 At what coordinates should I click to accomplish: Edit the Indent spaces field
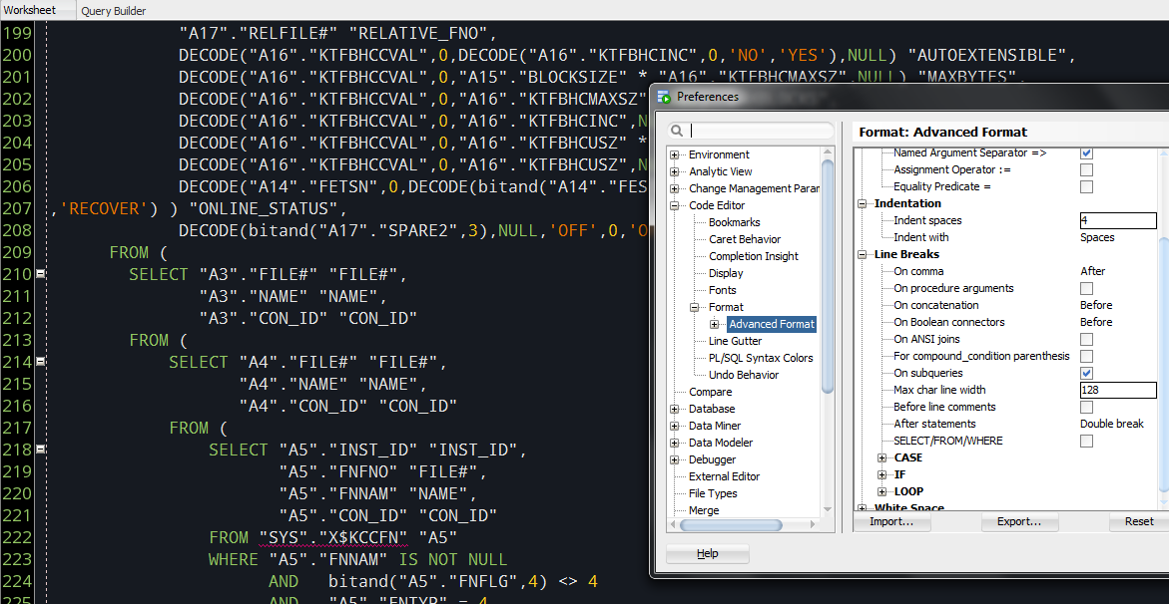(1118, 221)
